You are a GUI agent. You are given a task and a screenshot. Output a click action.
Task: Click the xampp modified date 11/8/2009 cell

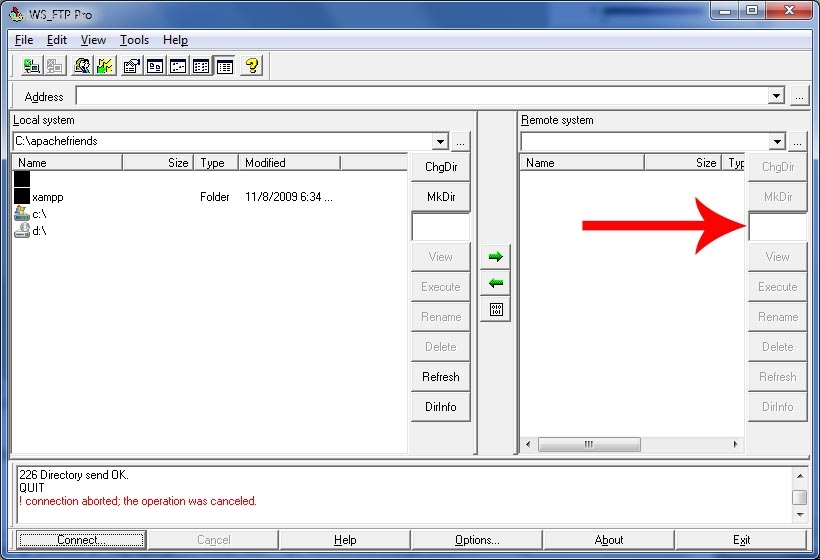point(288,197)
